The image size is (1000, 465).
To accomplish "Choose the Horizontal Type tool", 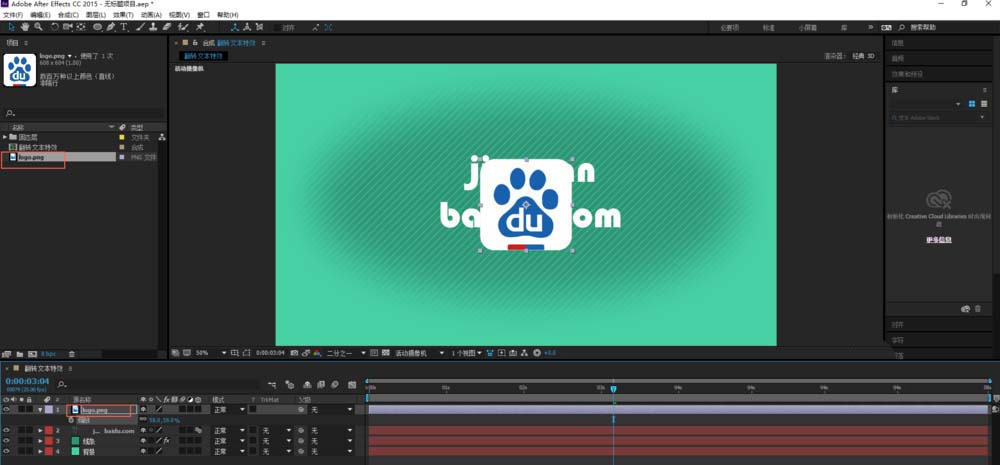I will pyautogui.click(x=124, y=27).
